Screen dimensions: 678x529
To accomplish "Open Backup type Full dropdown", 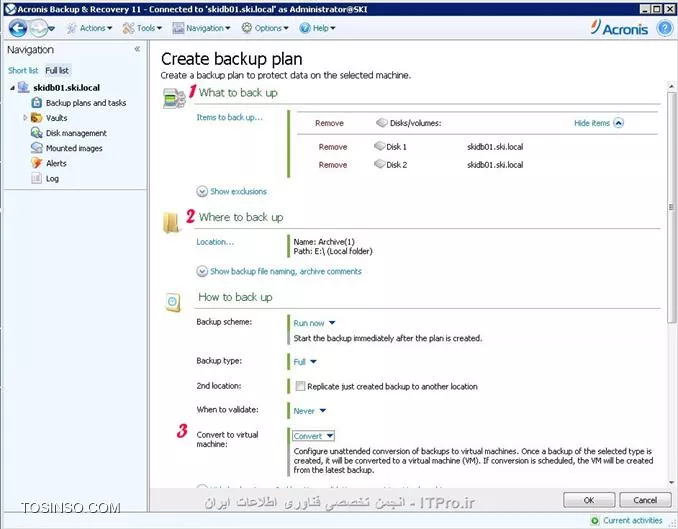I will (x=305, y=362).
